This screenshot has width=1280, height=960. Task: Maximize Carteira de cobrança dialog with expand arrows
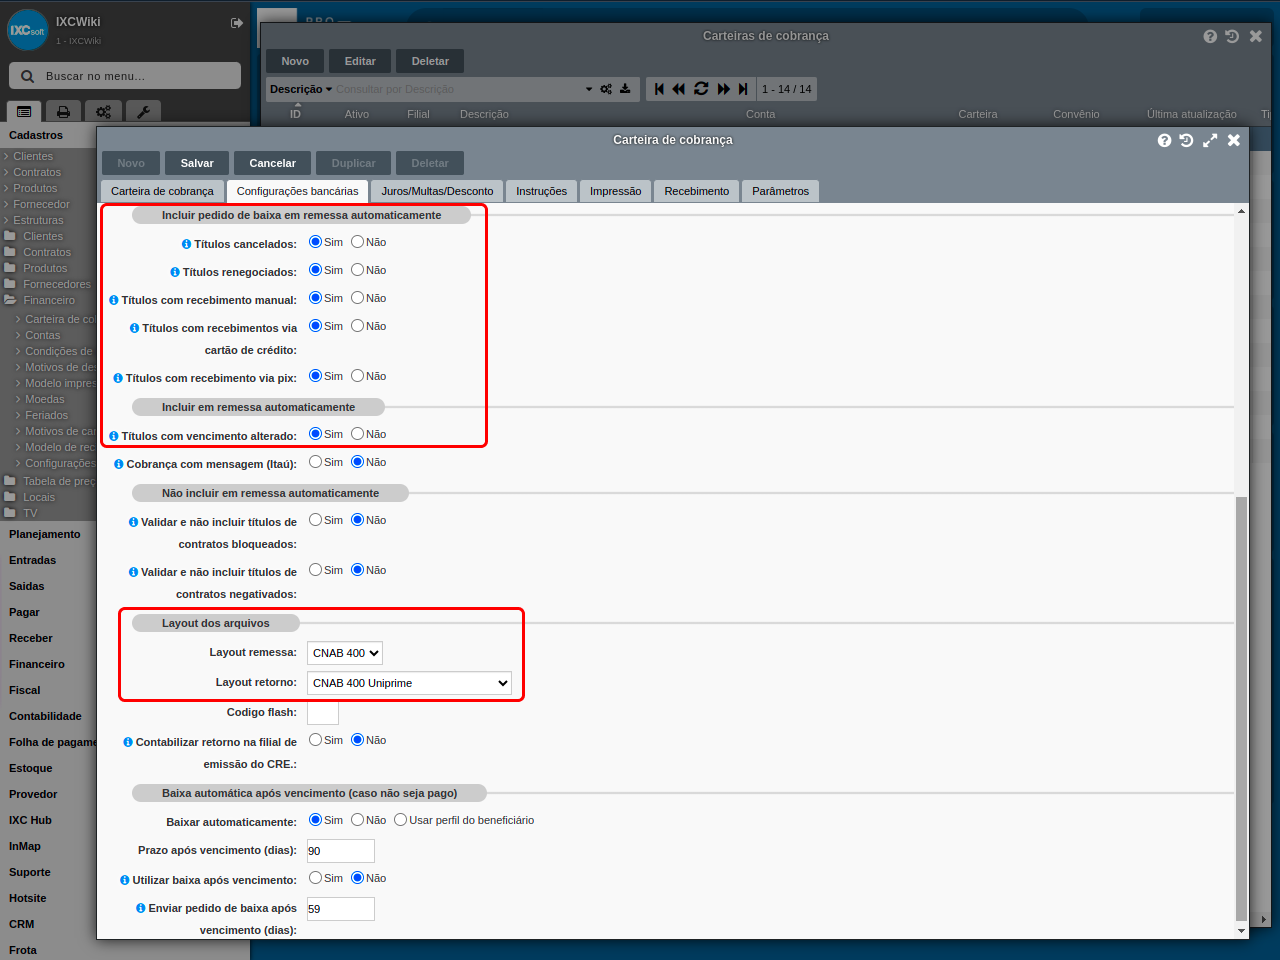(x=1210, y=140)
